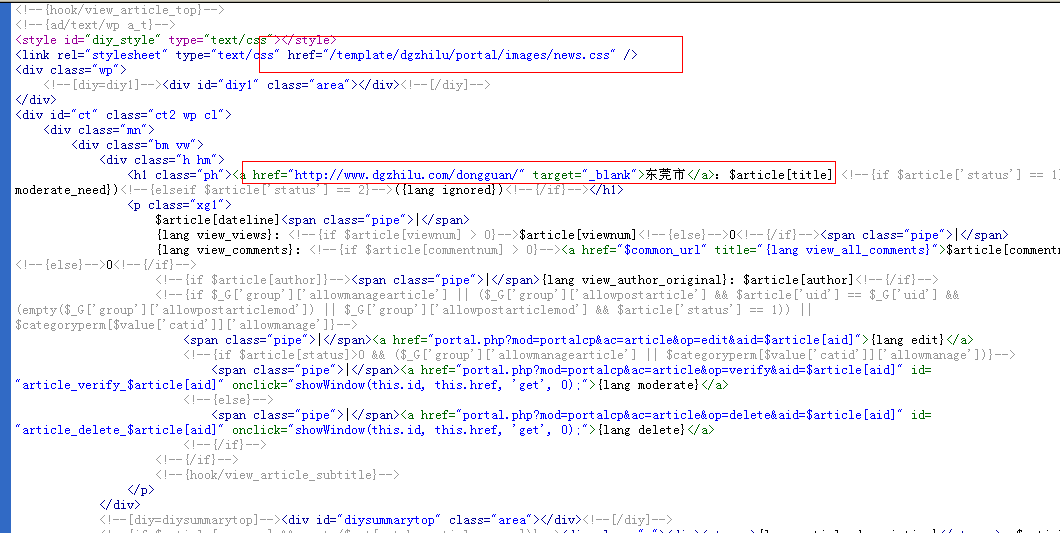Screen dimensions: 1060x533
Task: Click the div class="mn" line
Action: (99, 130)
